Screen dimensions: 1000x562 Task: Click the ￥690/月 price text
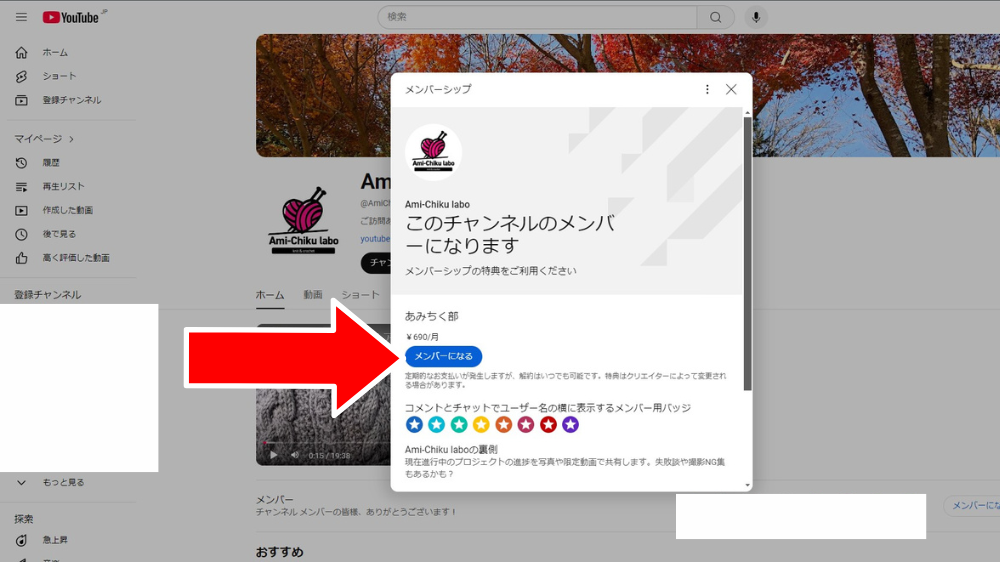point(422,337)
